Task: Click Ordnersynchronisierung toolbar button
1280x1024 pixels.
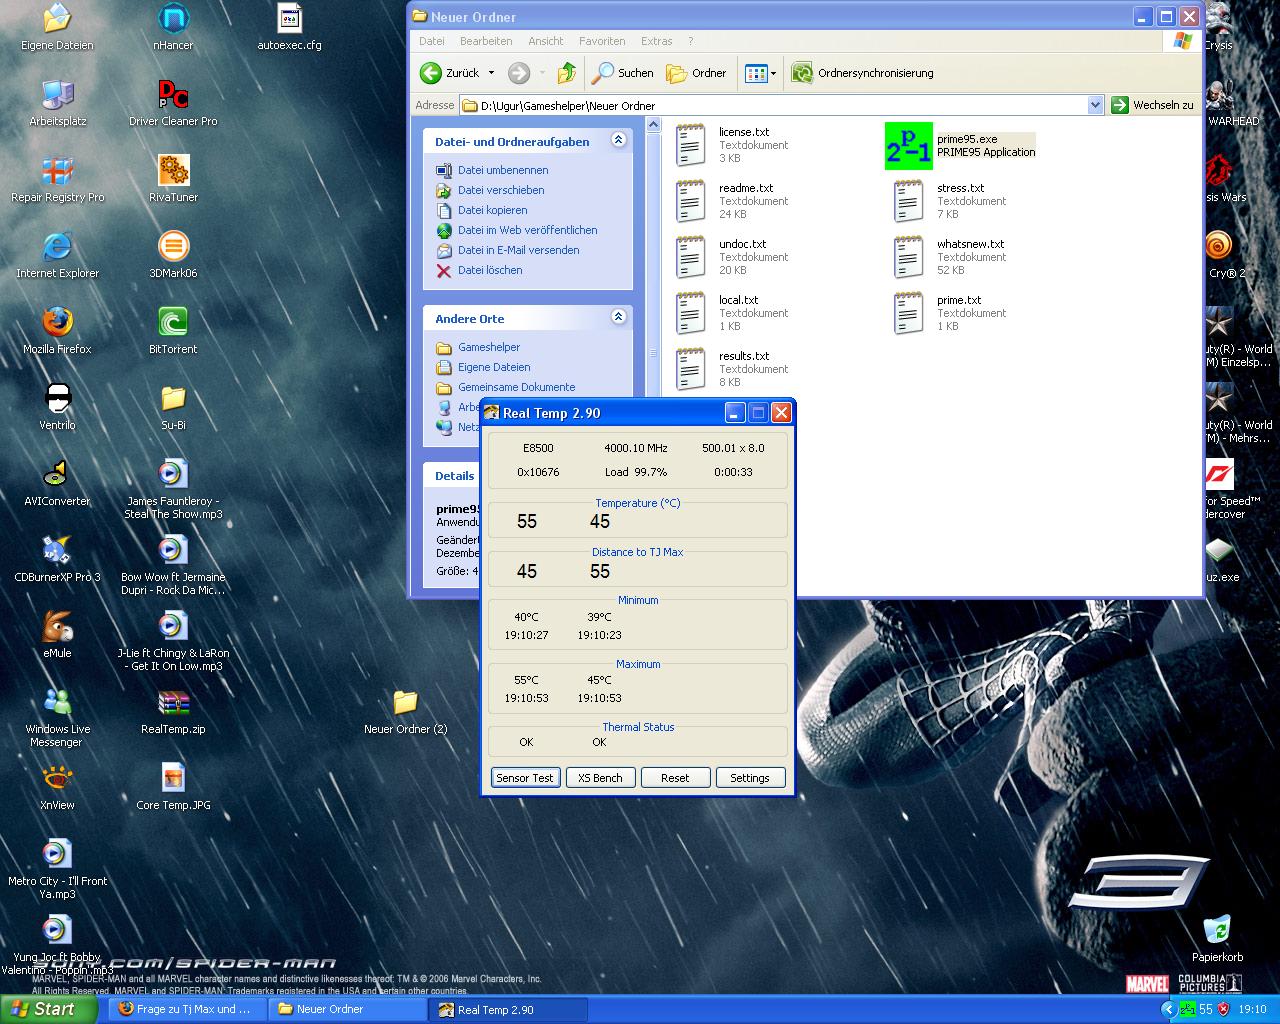Action: point(862,73)
